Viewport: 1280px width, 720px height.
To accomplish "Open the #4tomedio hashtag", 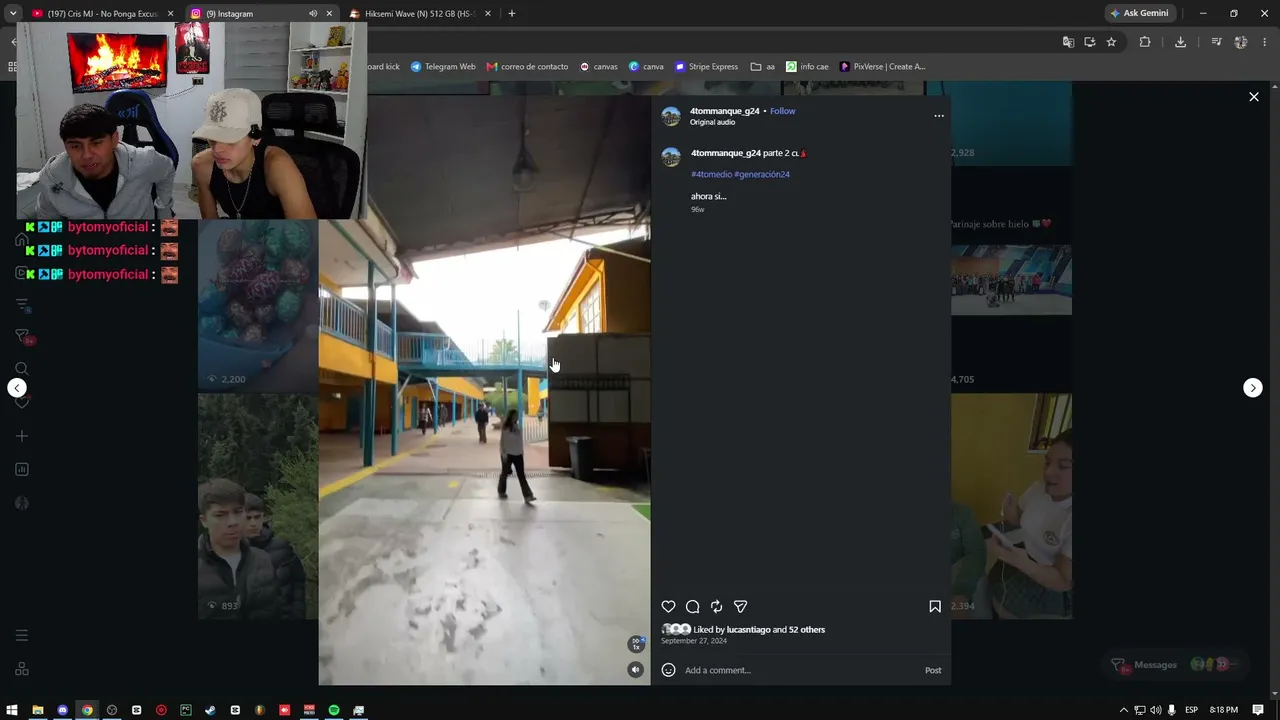I will tap(711, 174).
